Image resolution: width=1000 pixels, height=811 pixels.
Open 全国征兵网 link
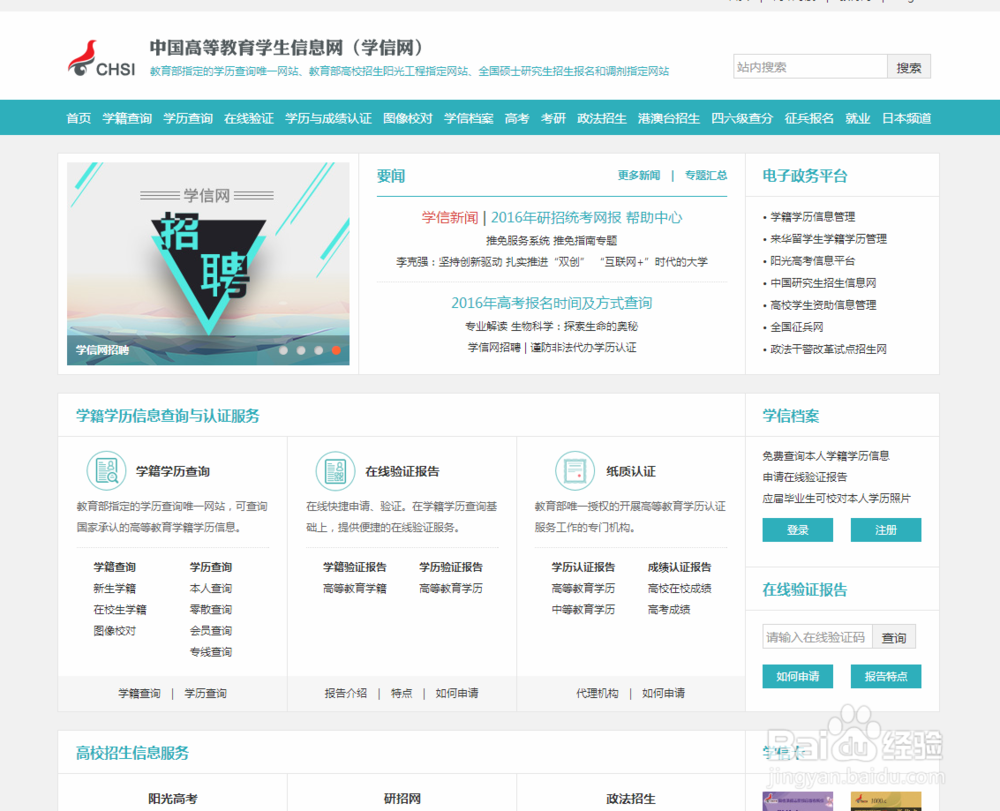click(797, 327)
